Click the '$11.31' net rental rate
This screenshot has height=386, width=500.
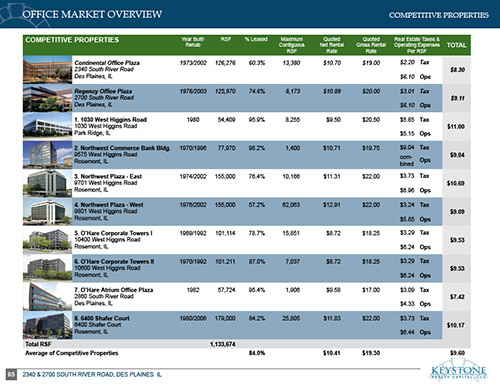pos(332,176)
